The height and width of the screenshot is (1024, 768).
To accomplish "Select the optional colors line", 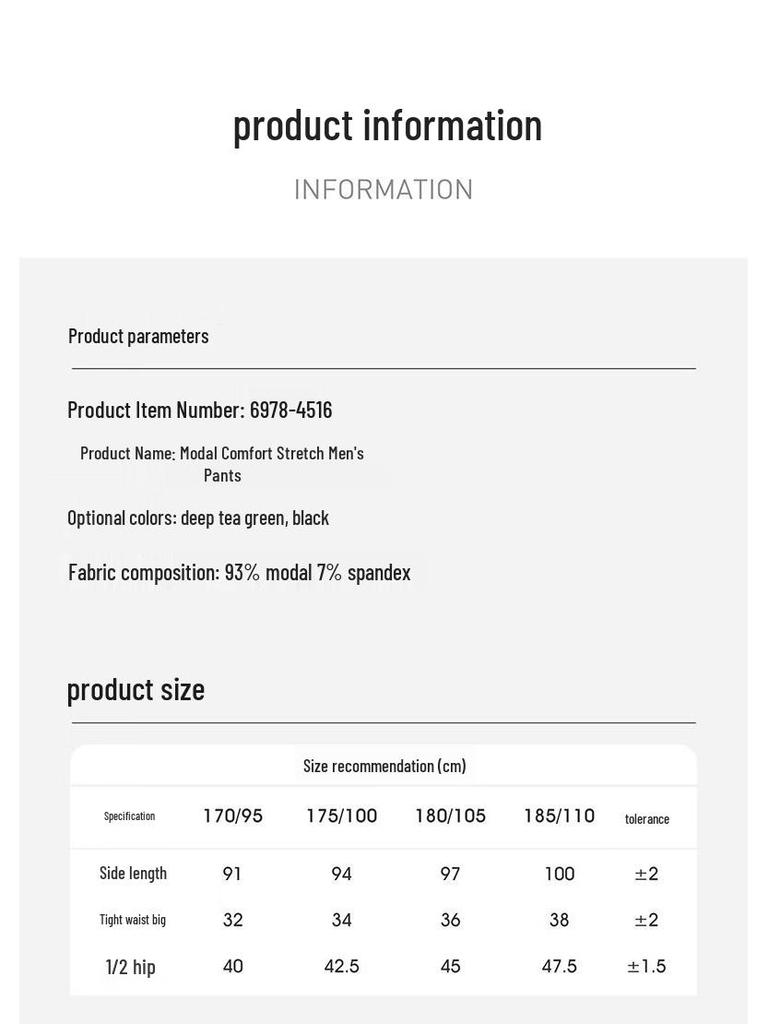I will pos(198,518).
